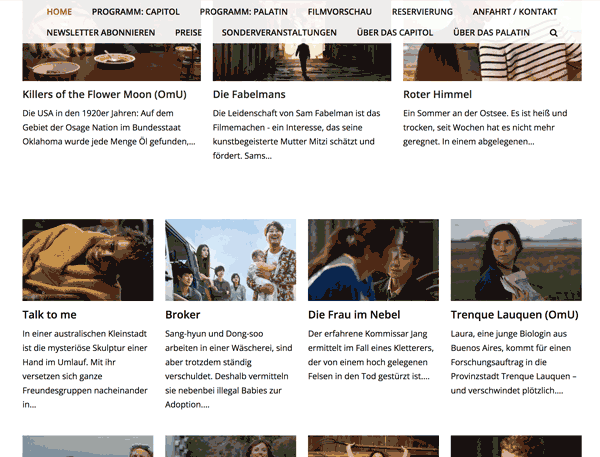The image size is (600, 457).
Task: Click Die Frau im Nebel thumbnail
Action: 373,260
